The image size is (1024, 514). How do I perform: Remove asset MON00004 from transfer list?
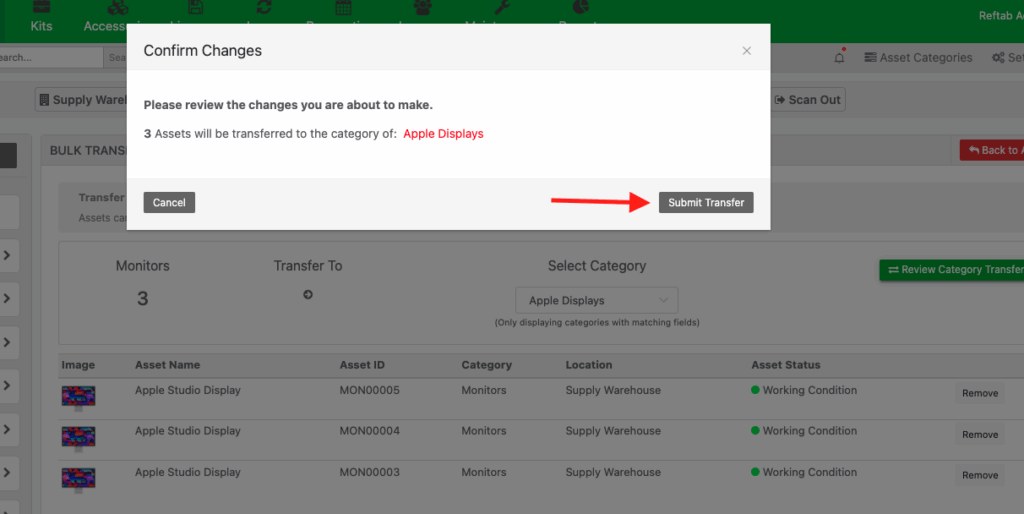click(980, 434)
